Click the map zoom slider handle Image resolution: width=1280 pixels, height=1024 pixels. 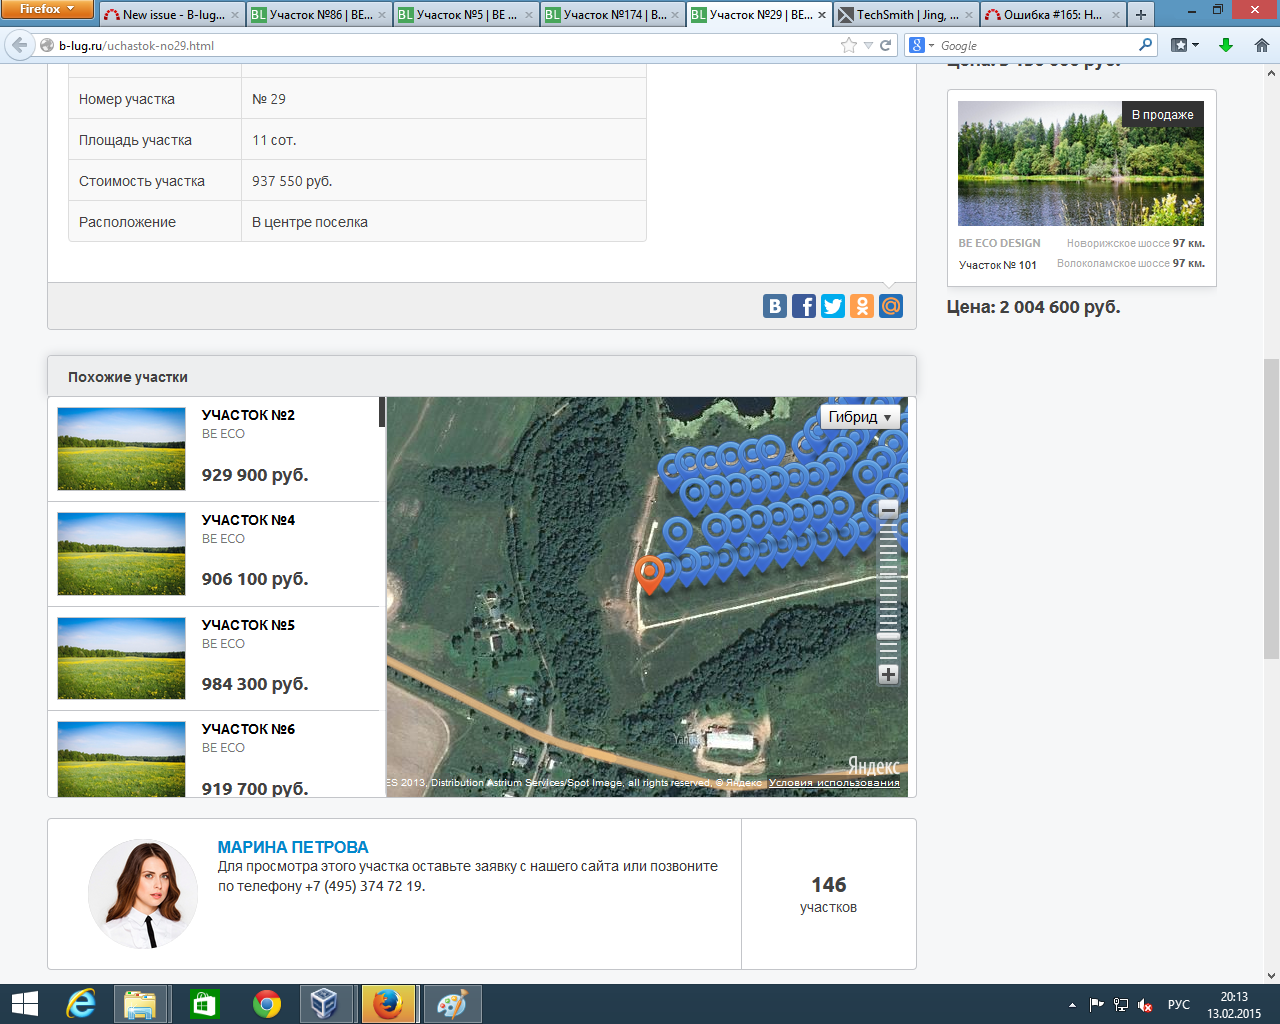tap(888, 636)
